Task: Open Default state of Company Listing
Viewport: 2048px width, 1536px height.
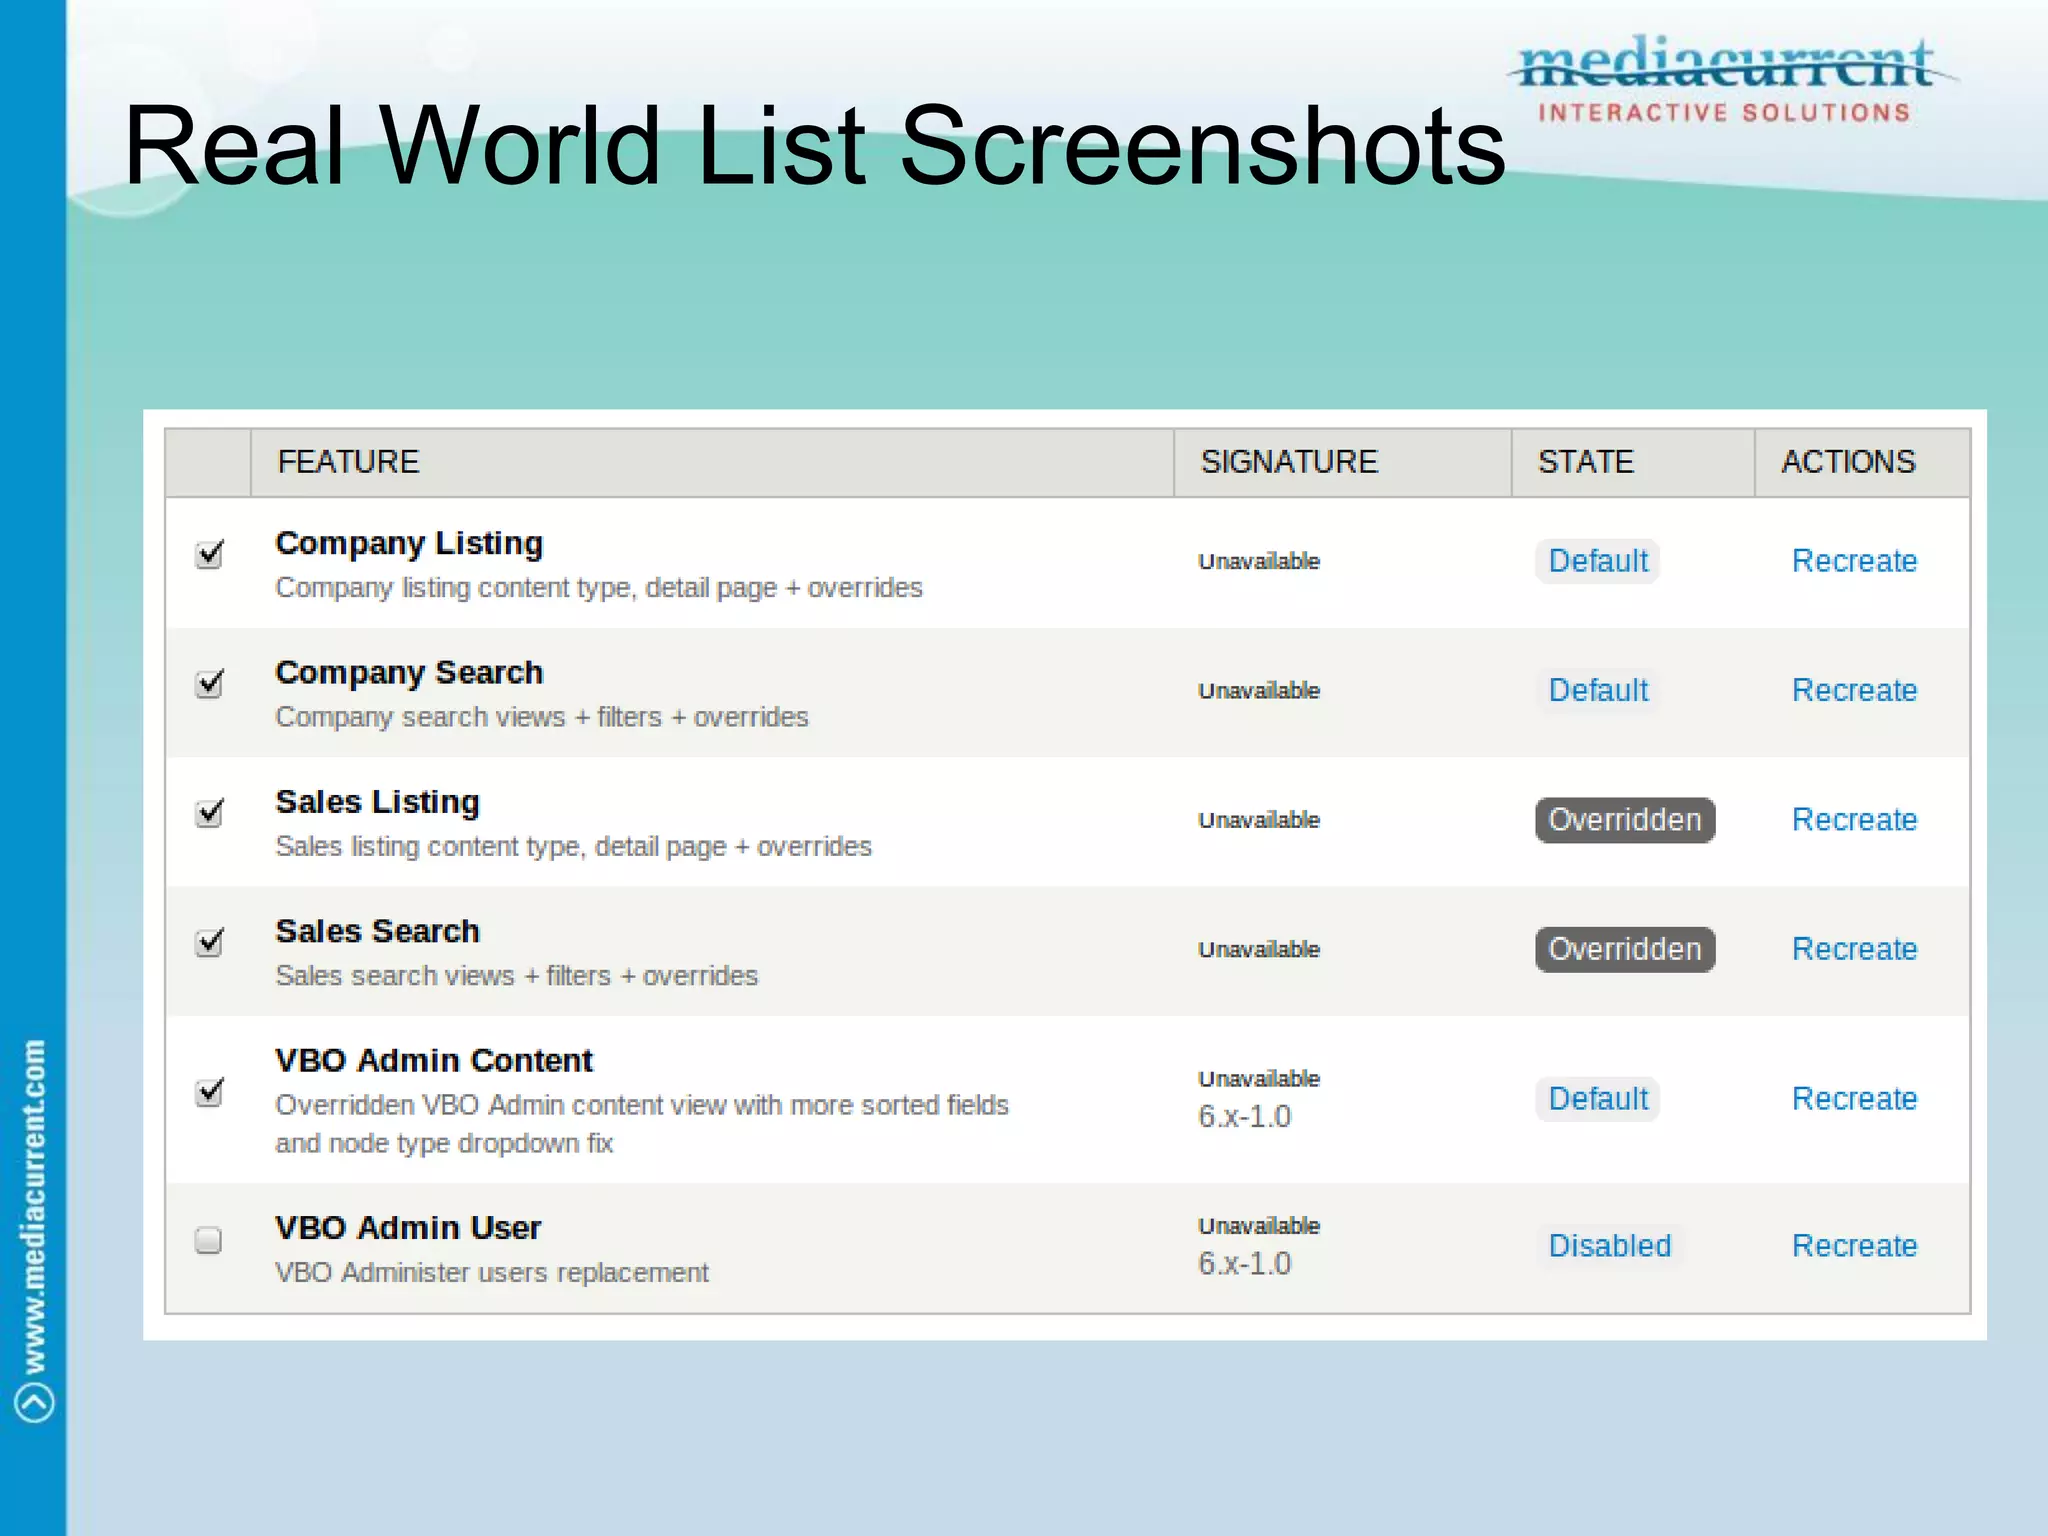Action: click(1598, 561)
